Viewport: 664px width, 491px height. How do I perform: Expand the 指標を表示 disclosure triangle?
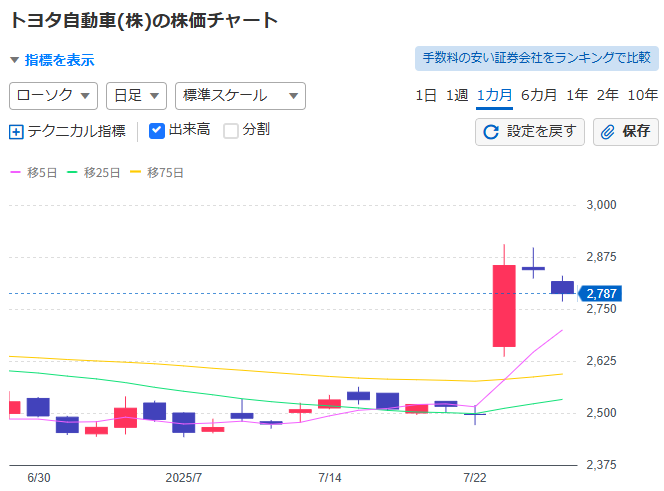14,60
